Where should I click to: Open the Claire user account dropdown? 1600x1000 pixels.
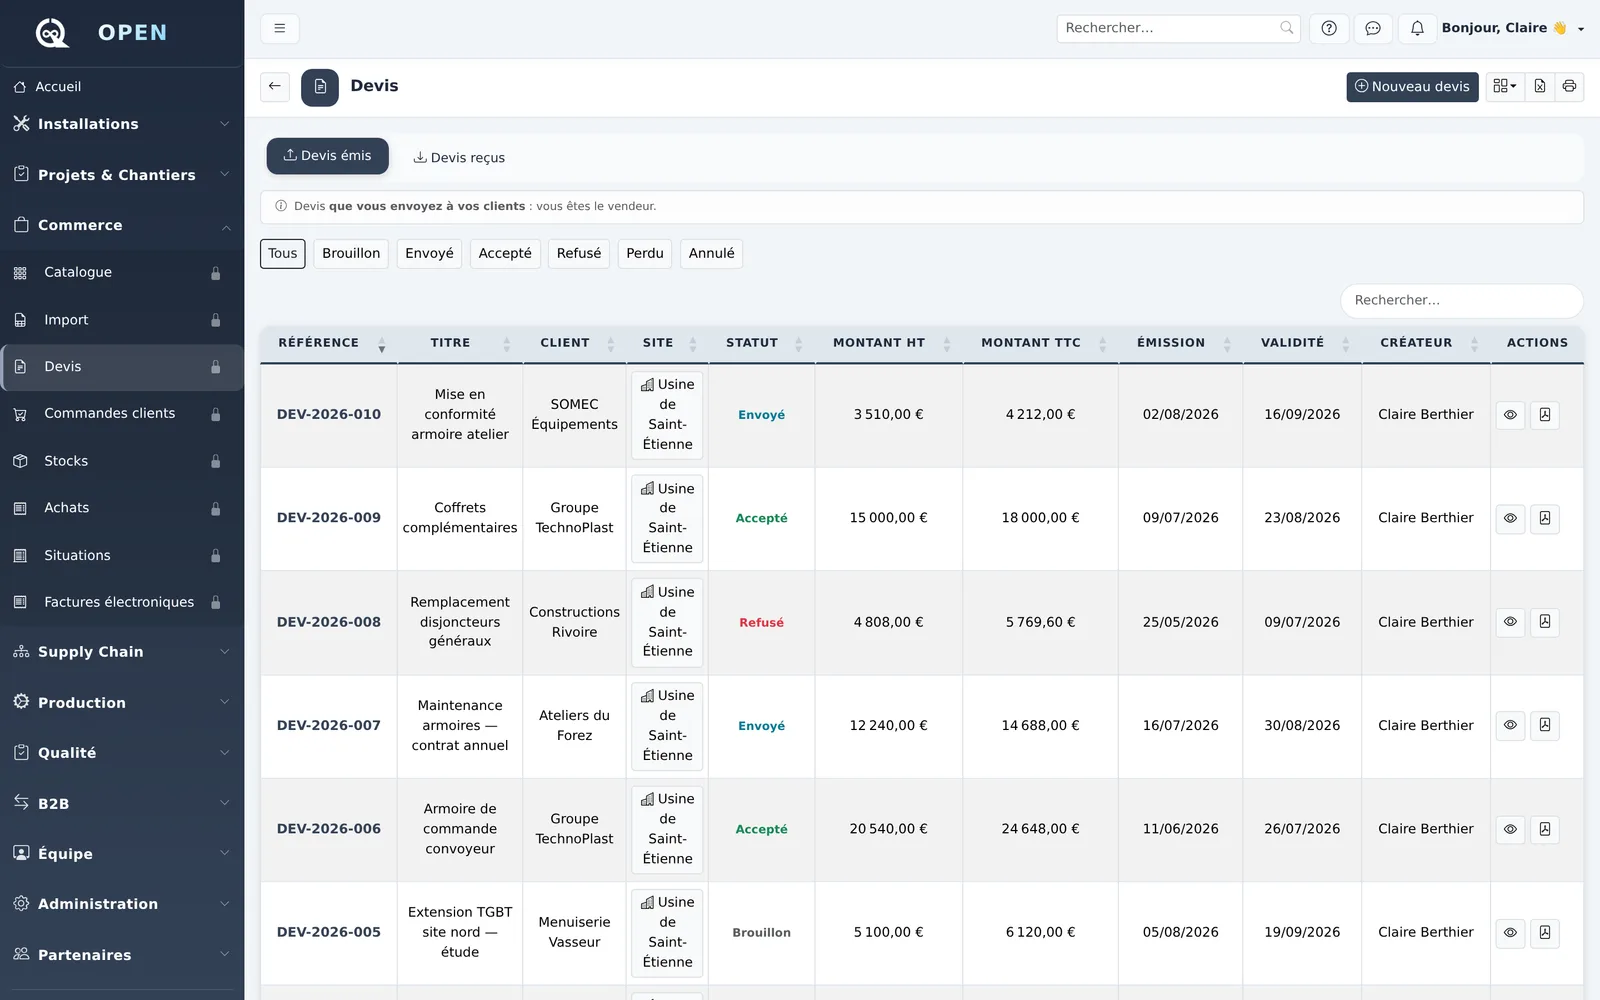point(1513,28)
